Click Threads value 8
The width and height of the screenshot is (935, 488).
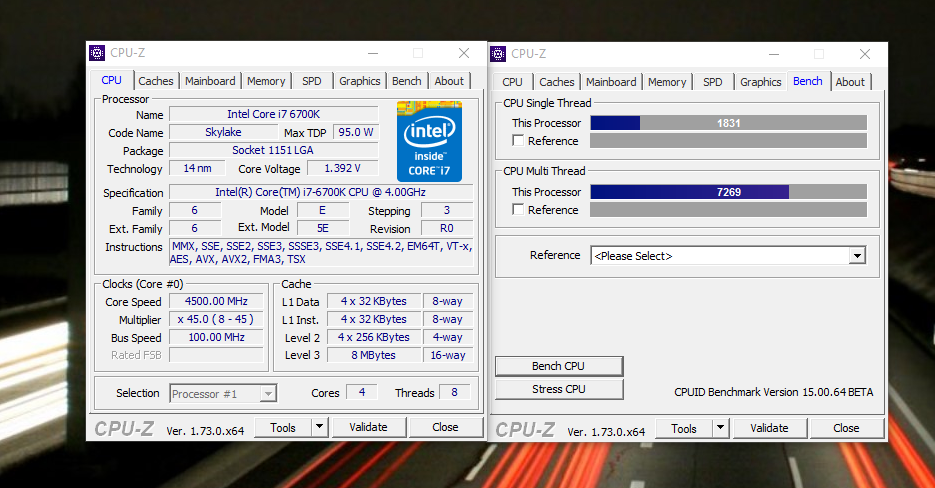coord(454,392)
